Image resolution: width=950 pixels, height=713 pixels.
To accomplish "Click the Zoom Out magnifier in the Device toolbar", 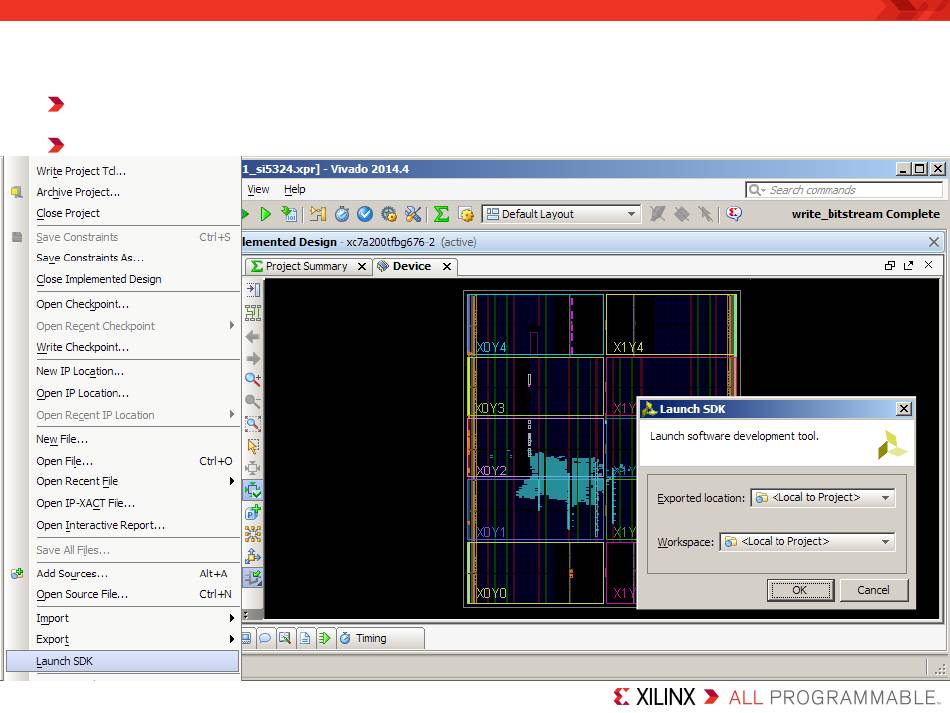I will (253, 401).
